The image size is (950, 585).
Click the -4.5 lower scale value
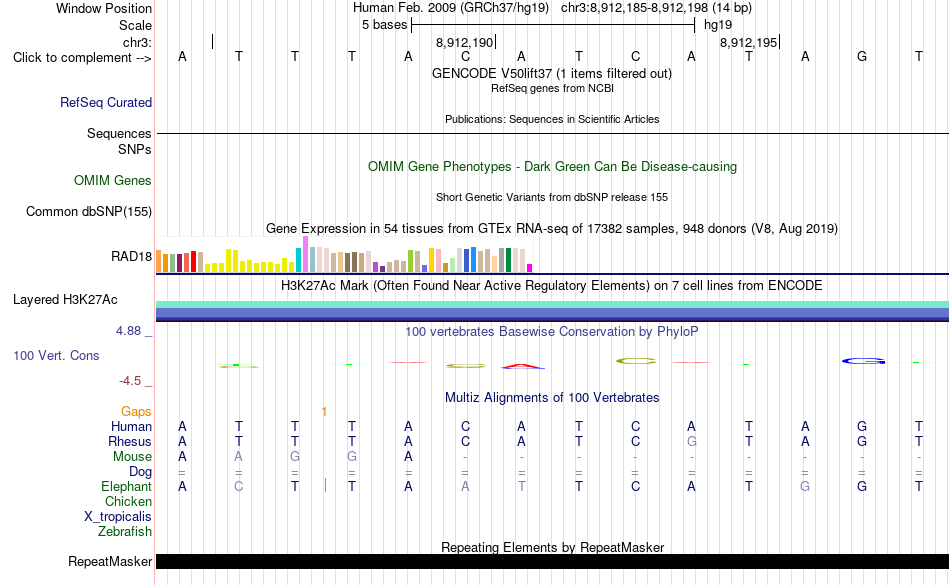click(130, 380)
